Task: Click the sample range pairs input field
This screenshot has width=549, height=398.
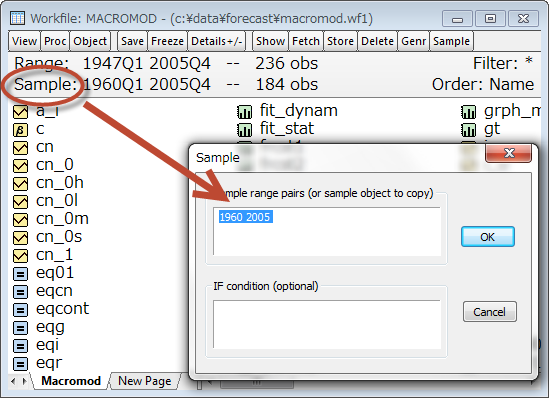Action: (x=327, y=231)
